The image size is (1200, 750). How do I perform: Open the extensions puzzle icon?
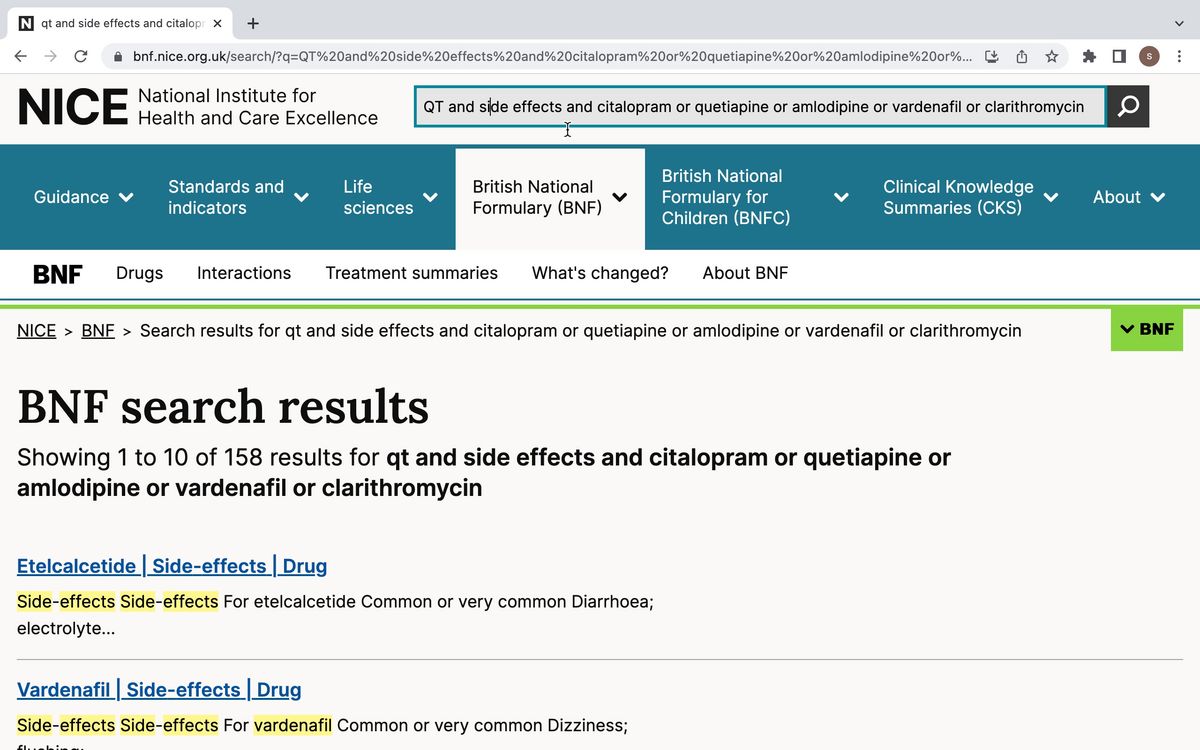tap(1089, 57)
